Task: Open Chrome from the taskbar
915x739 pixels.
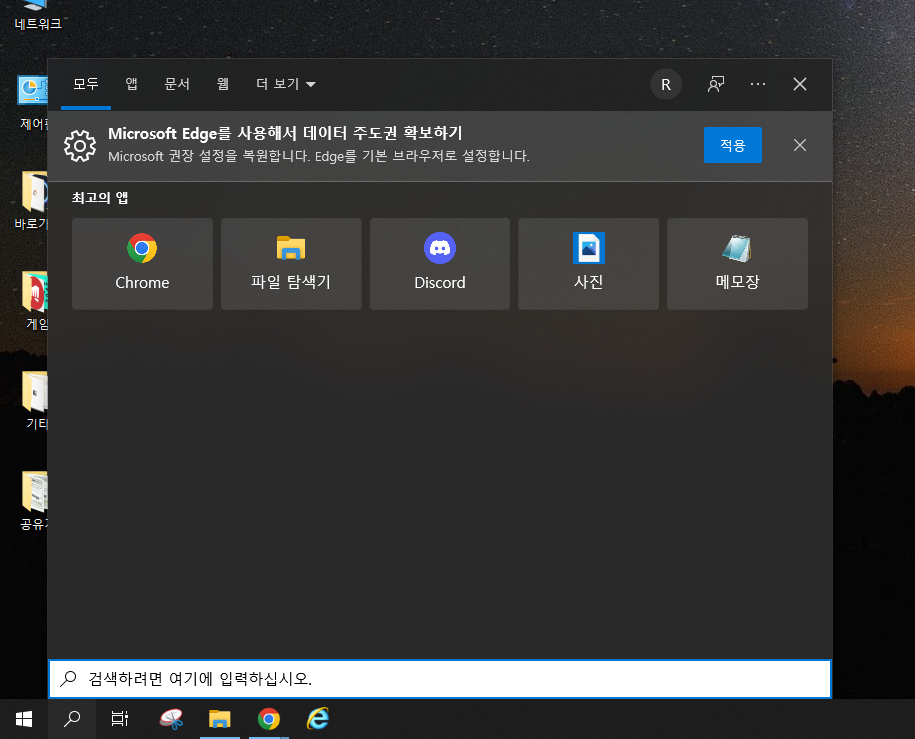Action: 268,719
